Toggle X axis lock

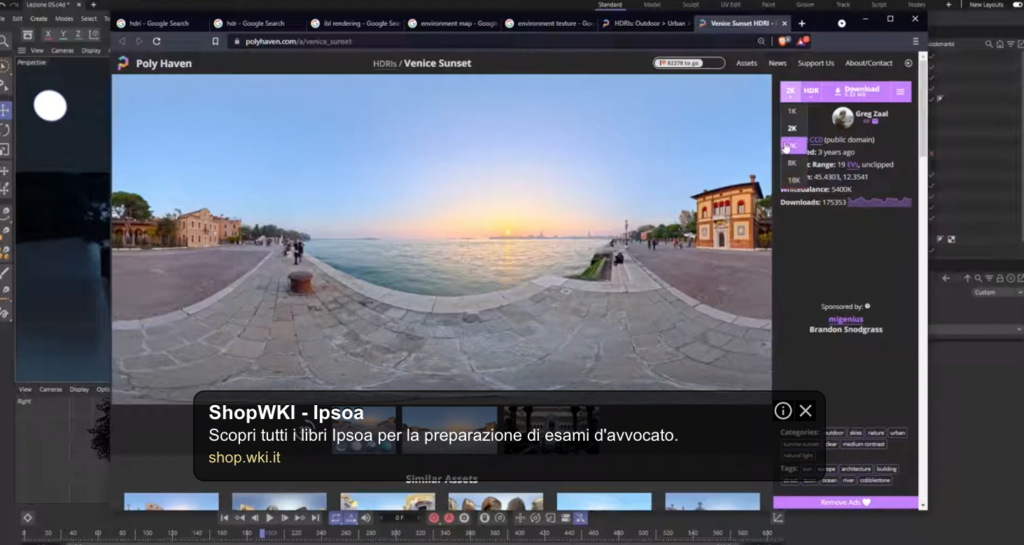pyautogui.click(x=48, y=35)
